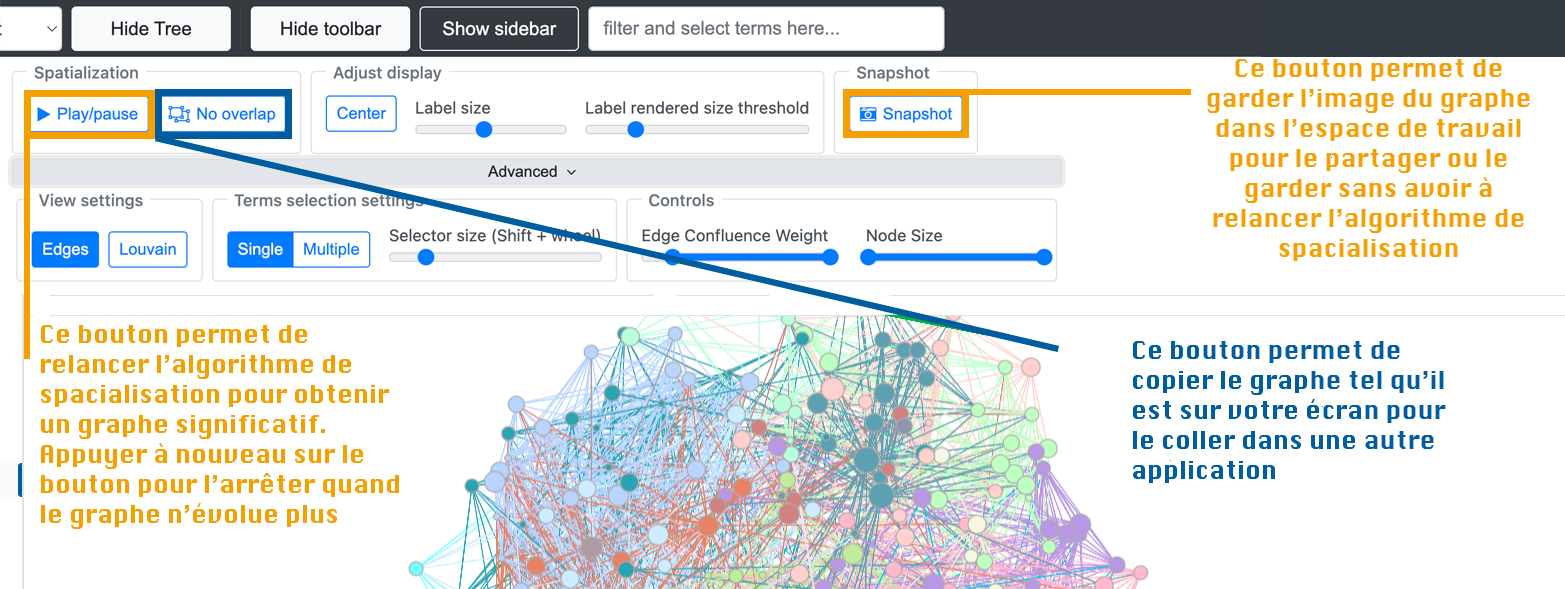Select Single term selection mode
The width and height of the screenshot is (1565, 589).
coord(260,250)
